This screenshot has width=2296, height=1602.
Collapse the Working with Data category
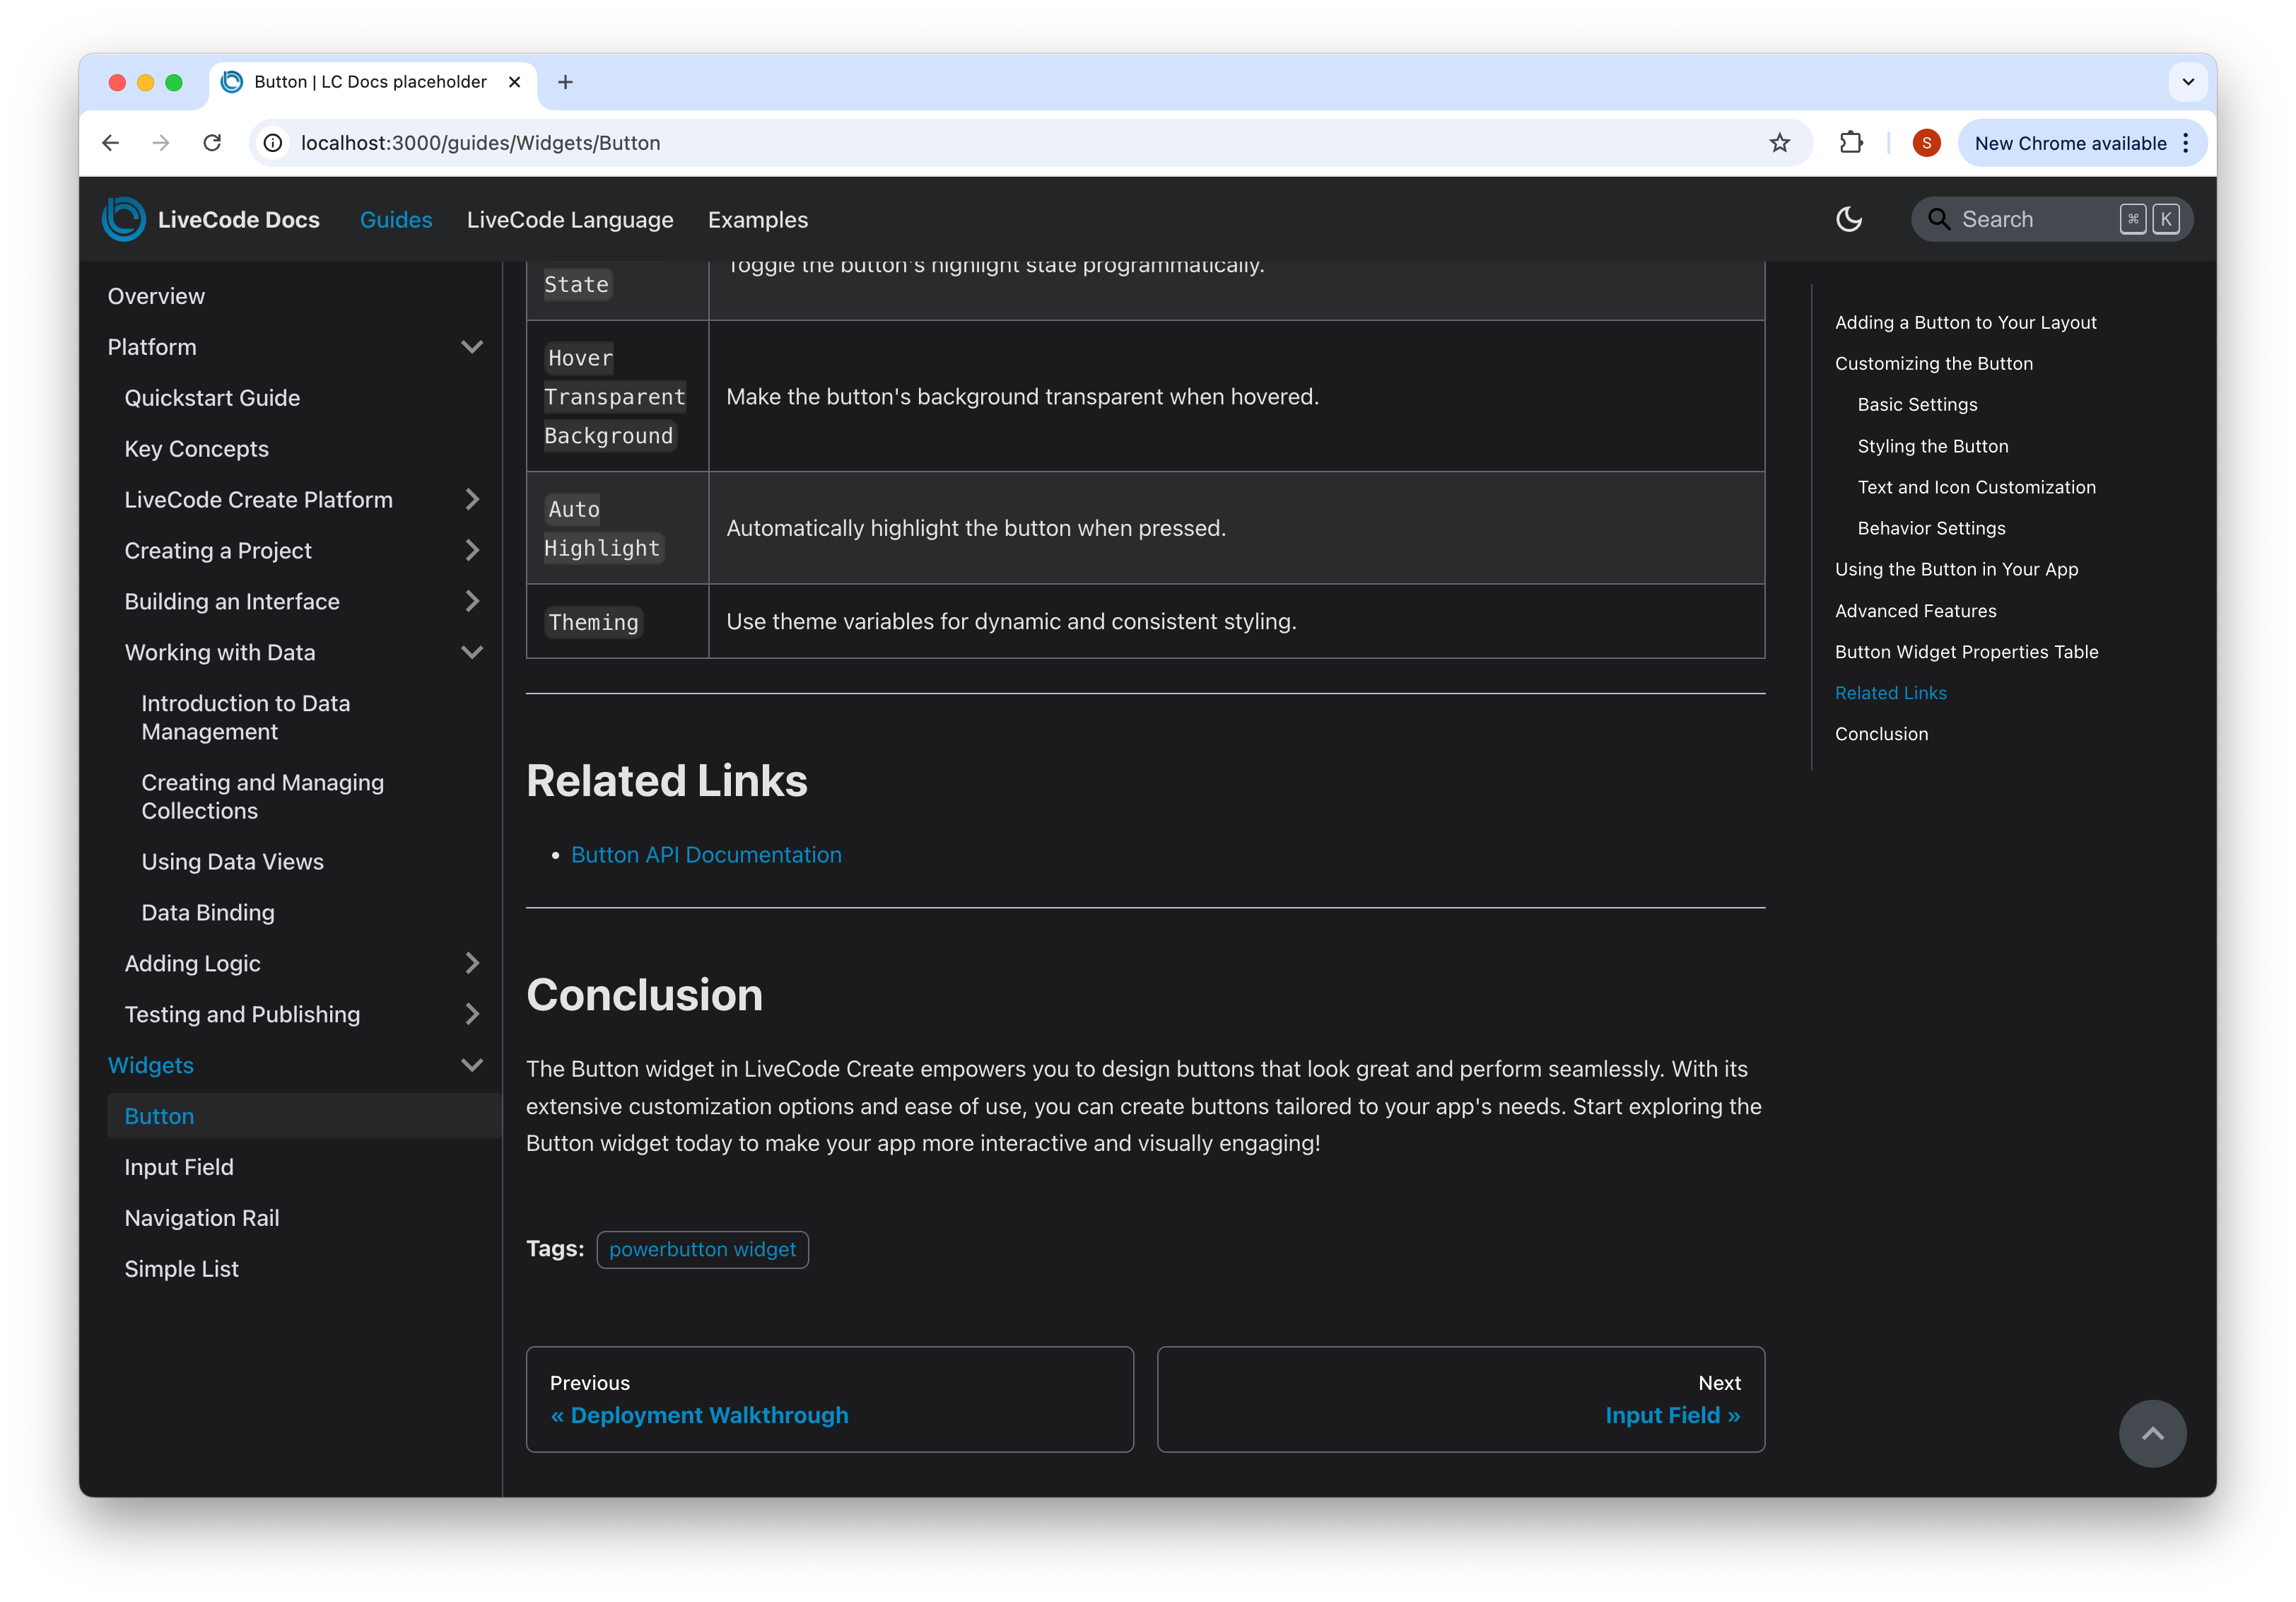471,652
